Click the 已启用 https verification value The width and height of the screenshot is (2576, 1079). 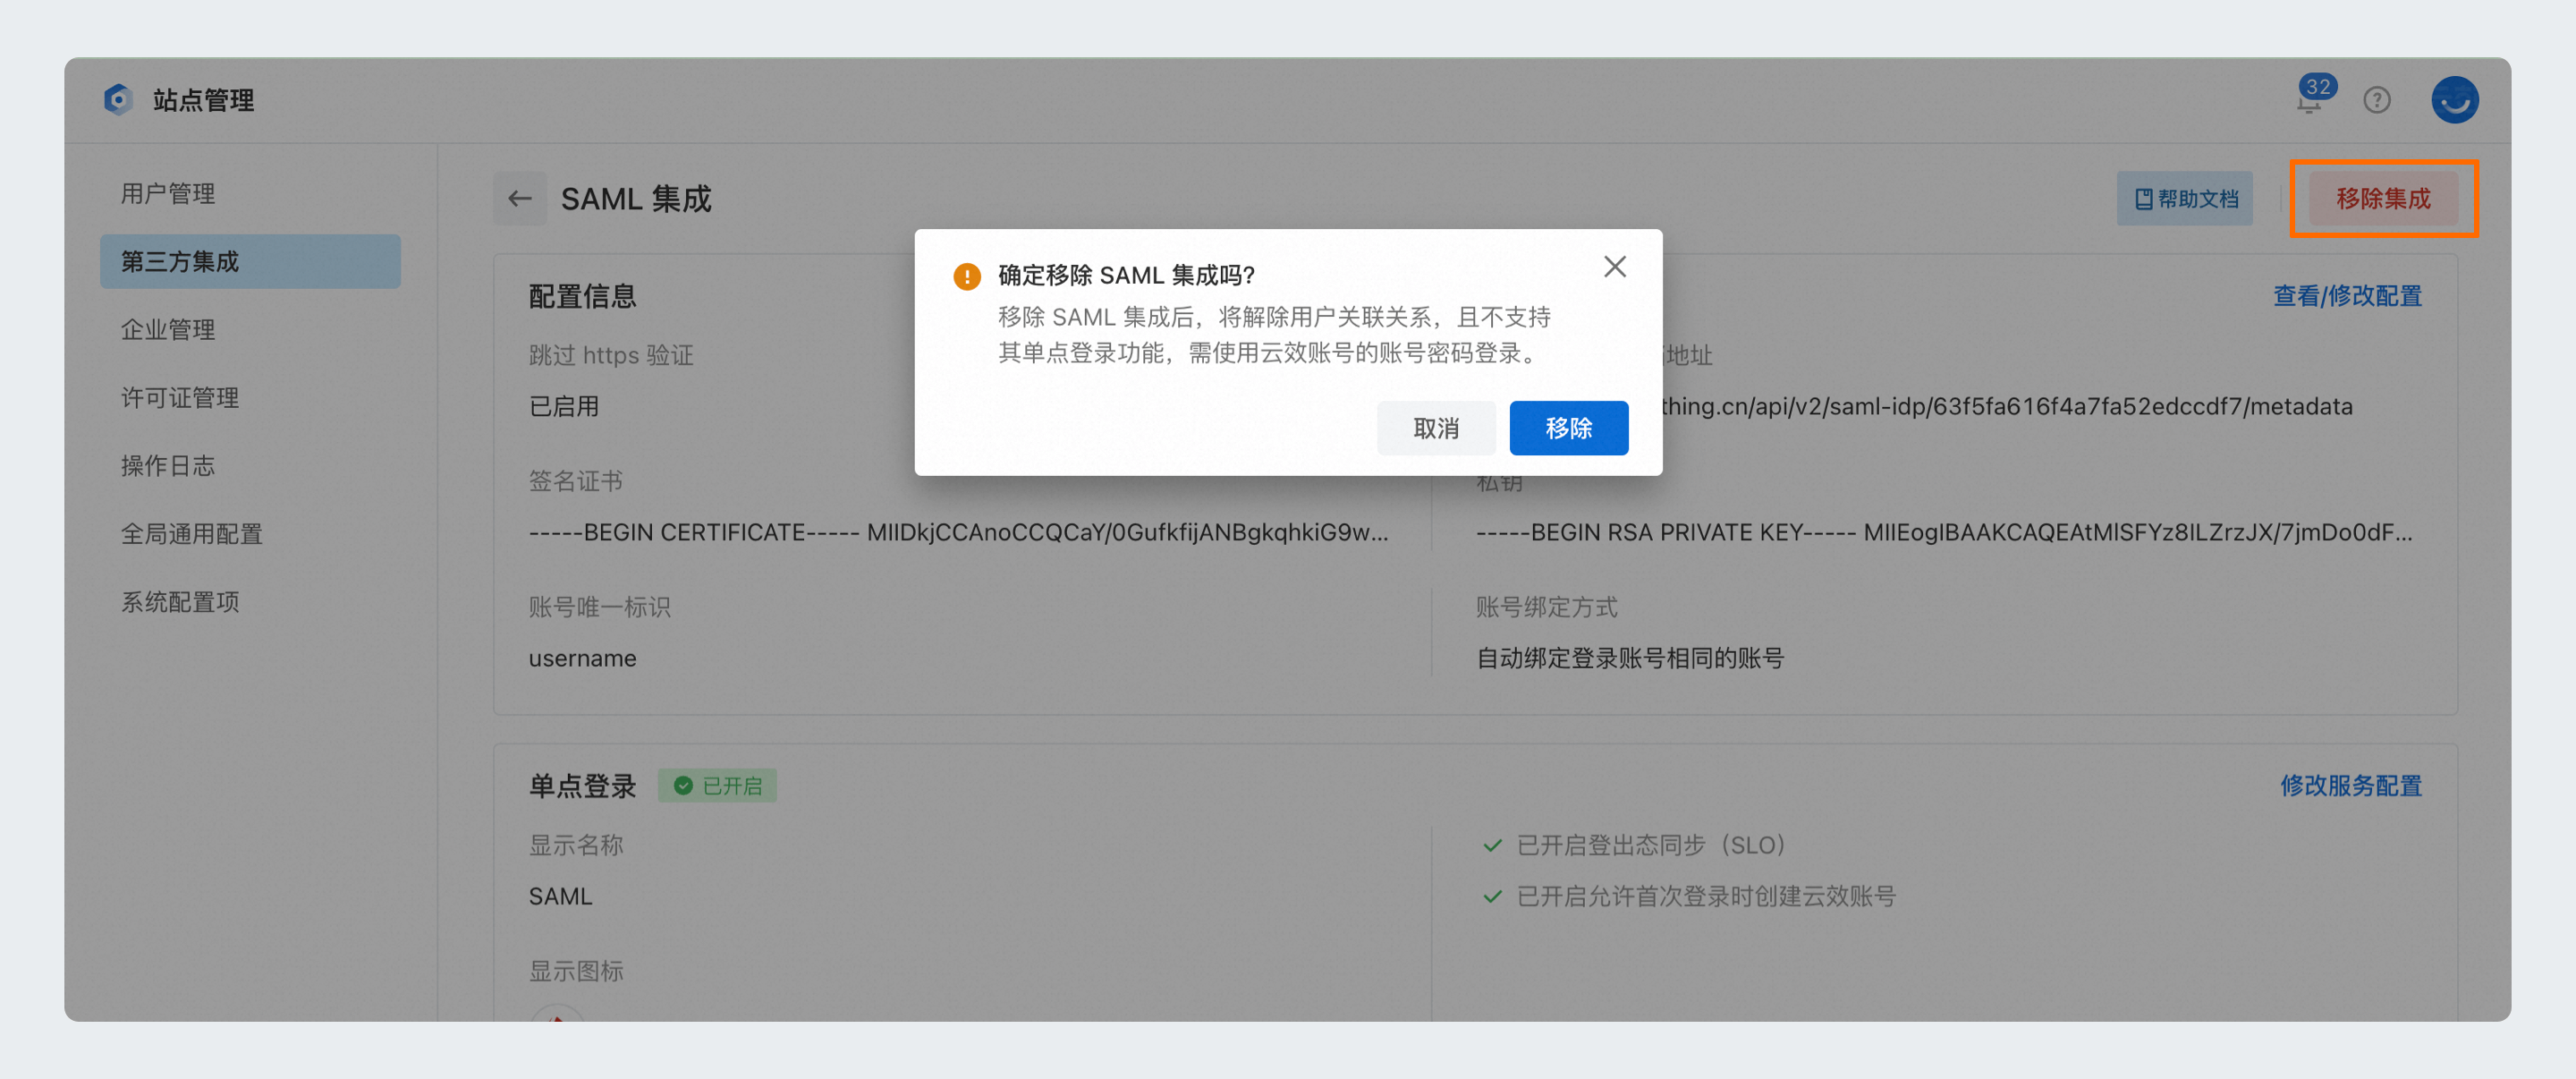click(564, 407)
